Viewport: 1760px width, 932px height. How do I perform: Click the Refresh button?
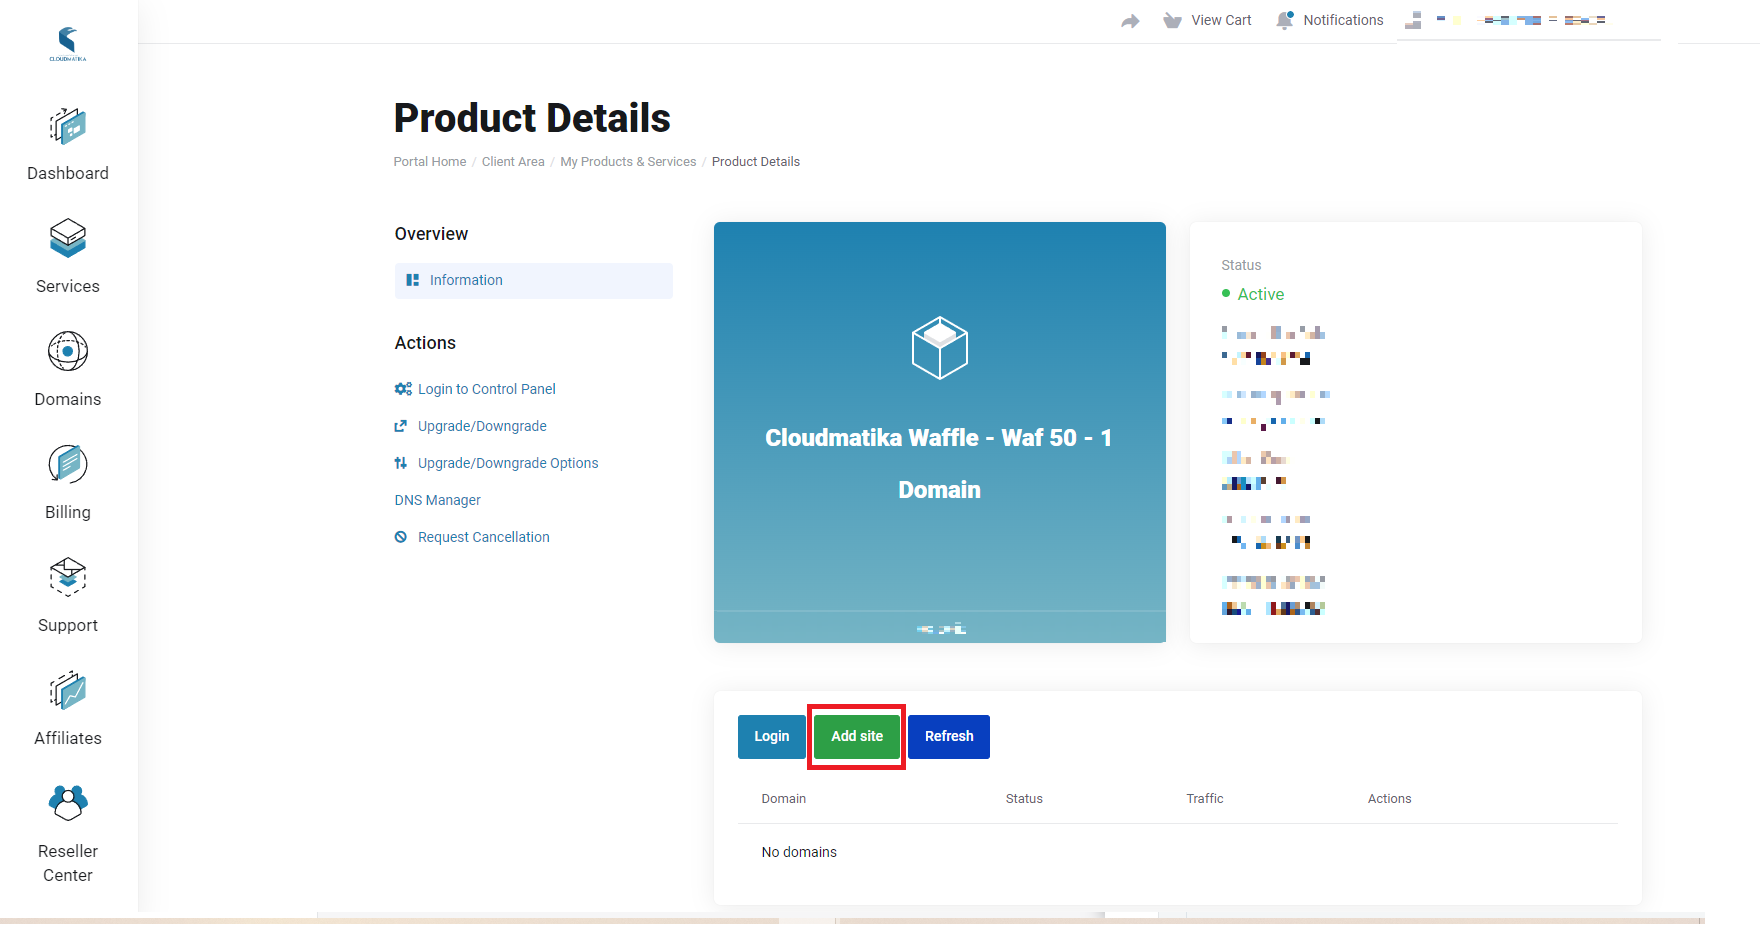[x=949, y=737]
